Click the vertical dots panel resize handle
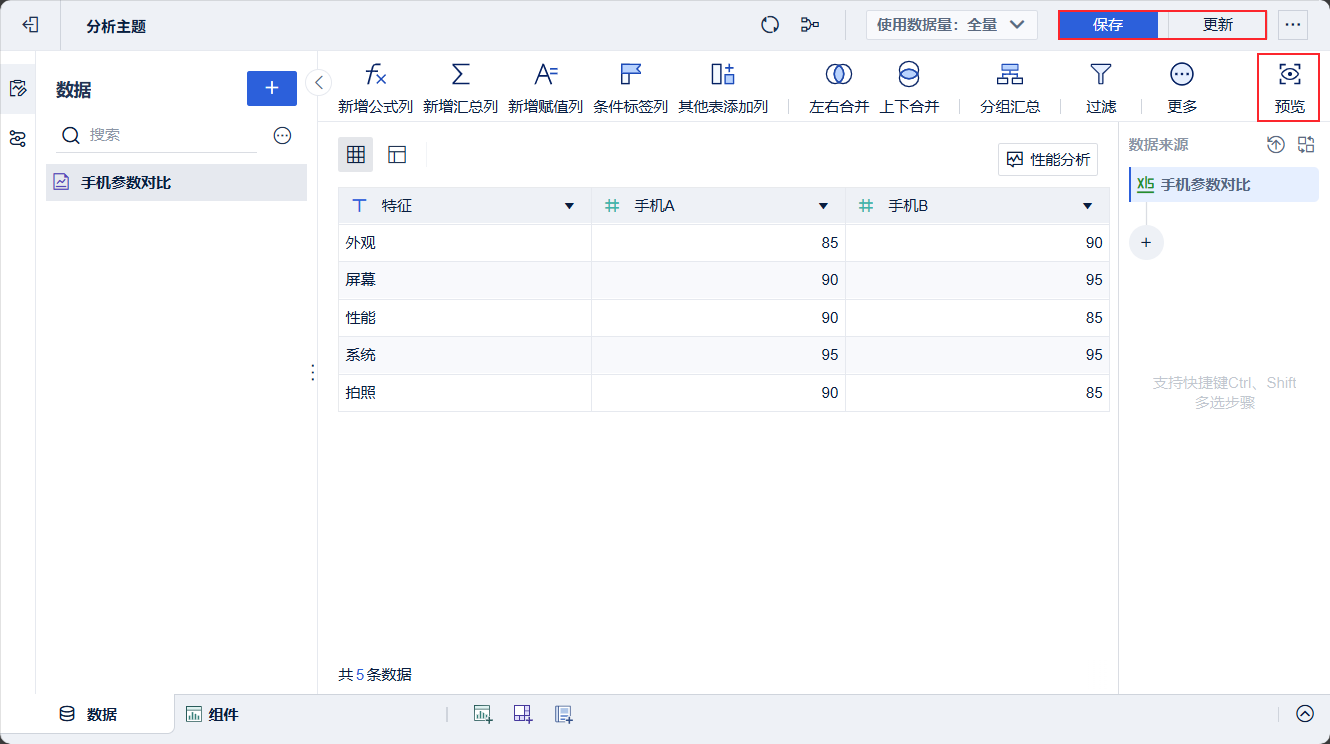 point(313,372)
